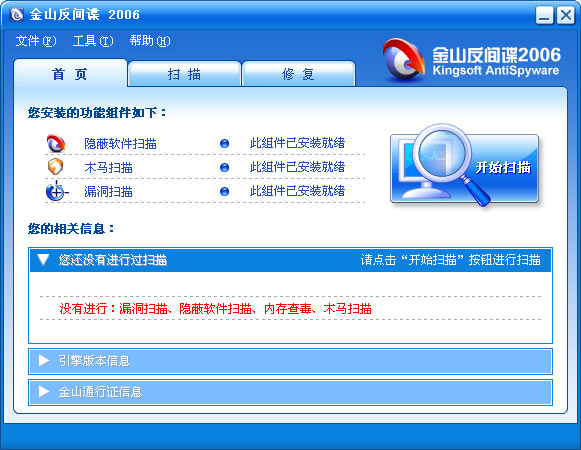Click the 木马扫描 label
The image size is (581, 450).
click(108, 168)
